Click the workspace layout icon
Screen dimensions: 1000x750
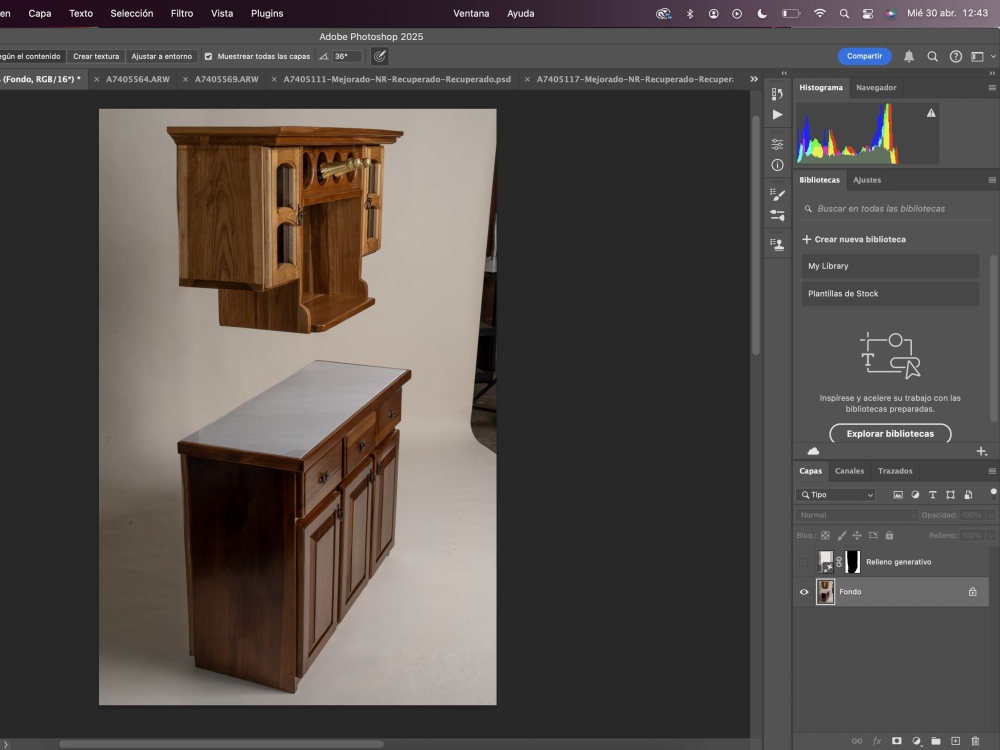[977, 56]
